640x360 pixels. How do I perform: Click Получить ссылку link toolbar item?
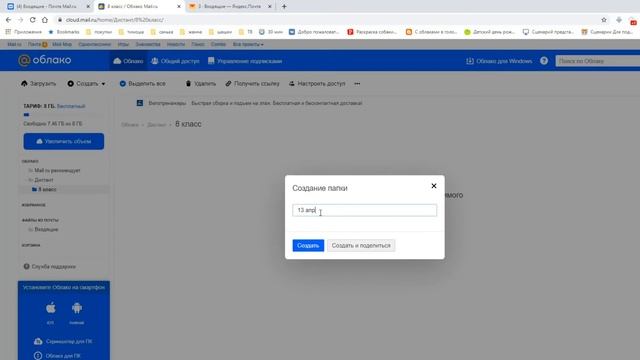252,83
